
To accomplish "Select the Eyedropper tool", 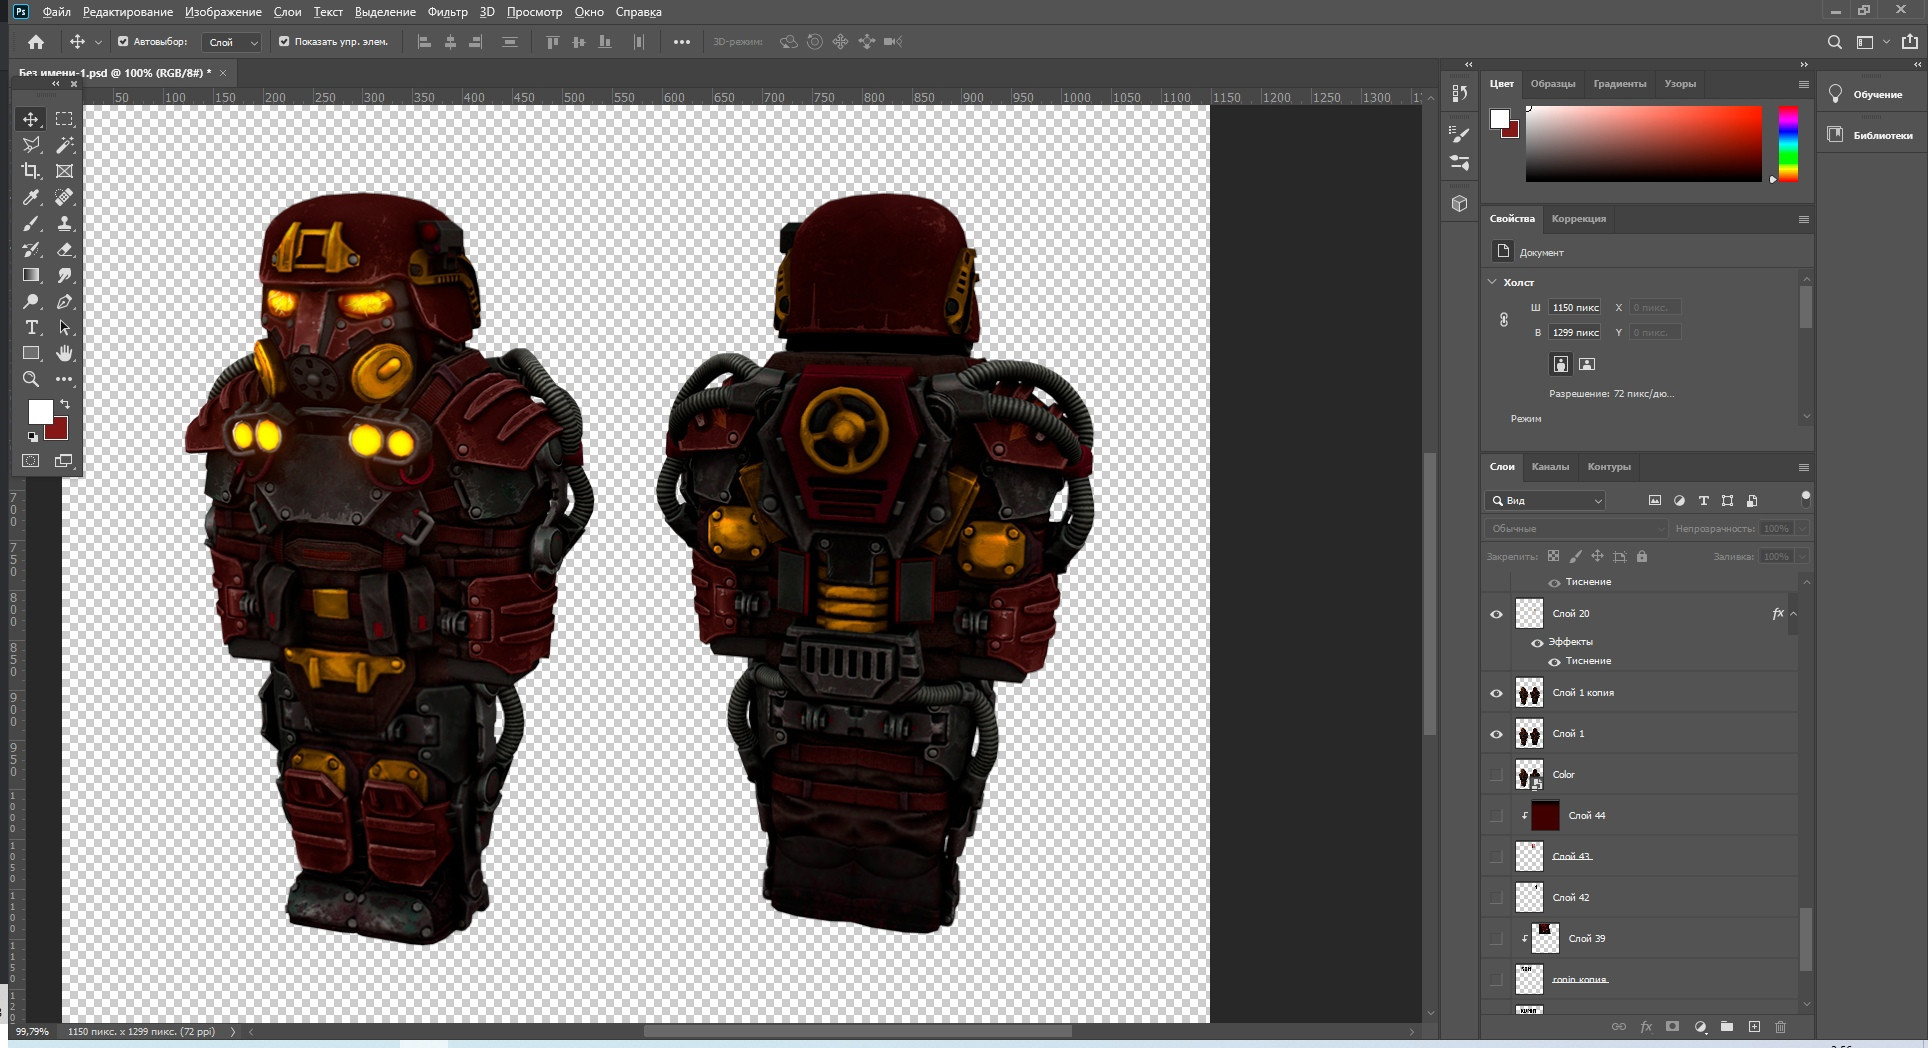I will [x=31, y=197].
